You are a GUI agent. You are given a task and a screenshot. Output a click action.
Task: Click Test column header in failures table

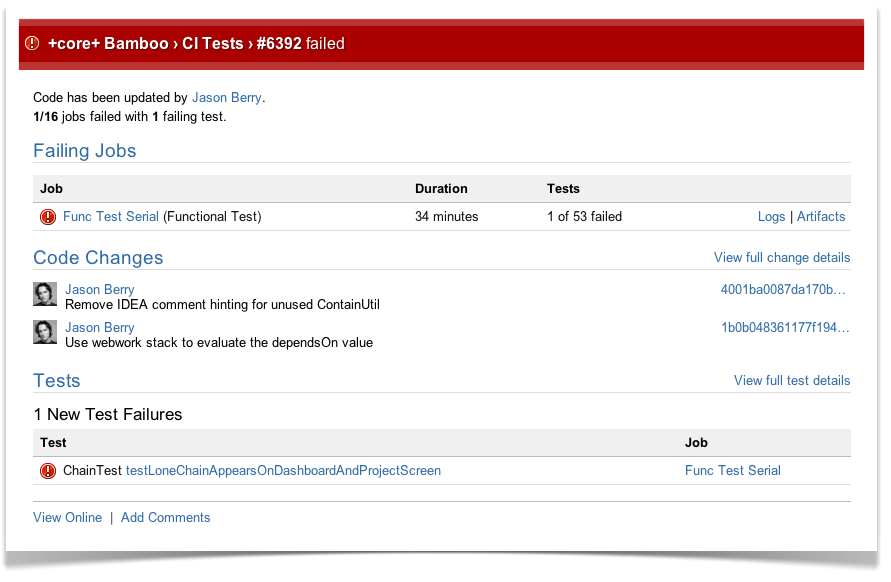point(53,443)
